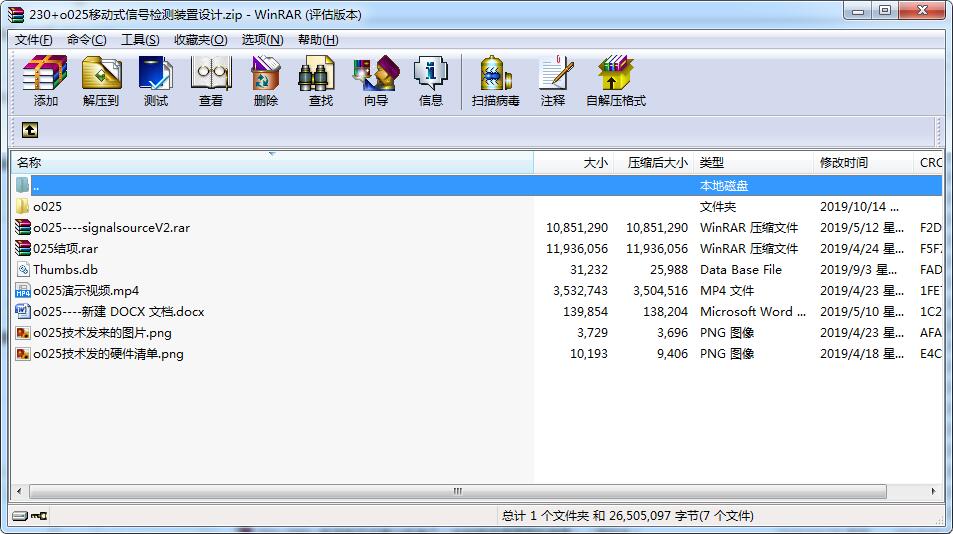
Task: Click the 文件夹 type cell of o025
Action: [x=718, y=207]
